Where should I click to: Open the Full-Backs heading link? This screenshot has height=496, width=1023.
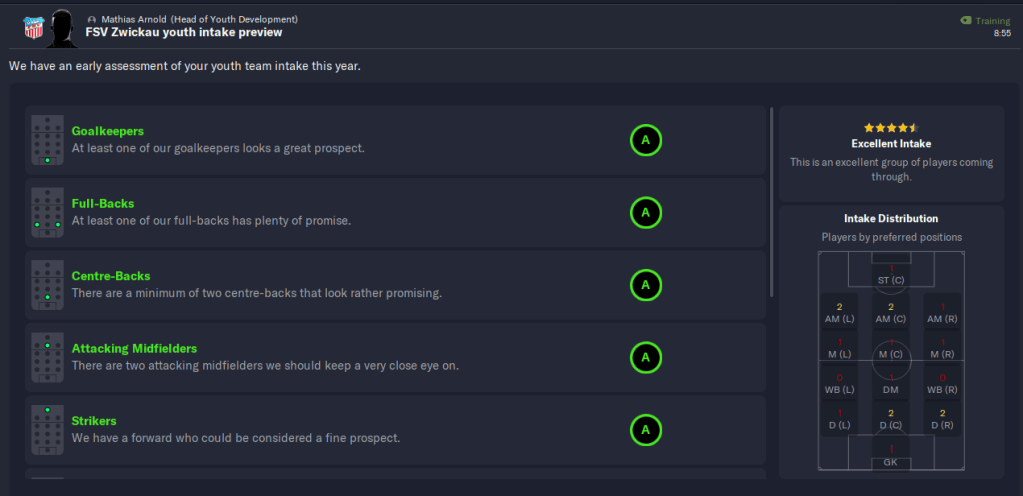pos(103,203)
